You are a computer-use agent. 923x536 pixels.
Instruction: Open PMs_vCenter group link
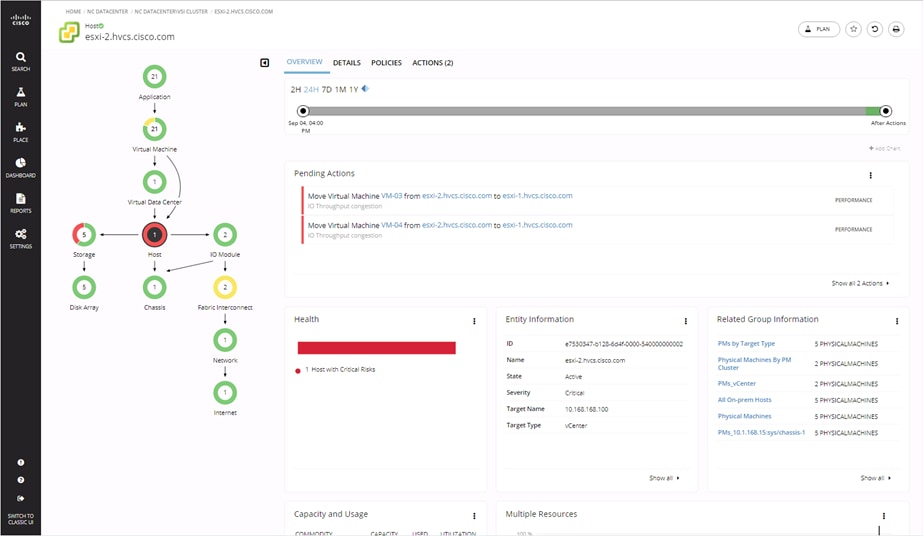737,384
